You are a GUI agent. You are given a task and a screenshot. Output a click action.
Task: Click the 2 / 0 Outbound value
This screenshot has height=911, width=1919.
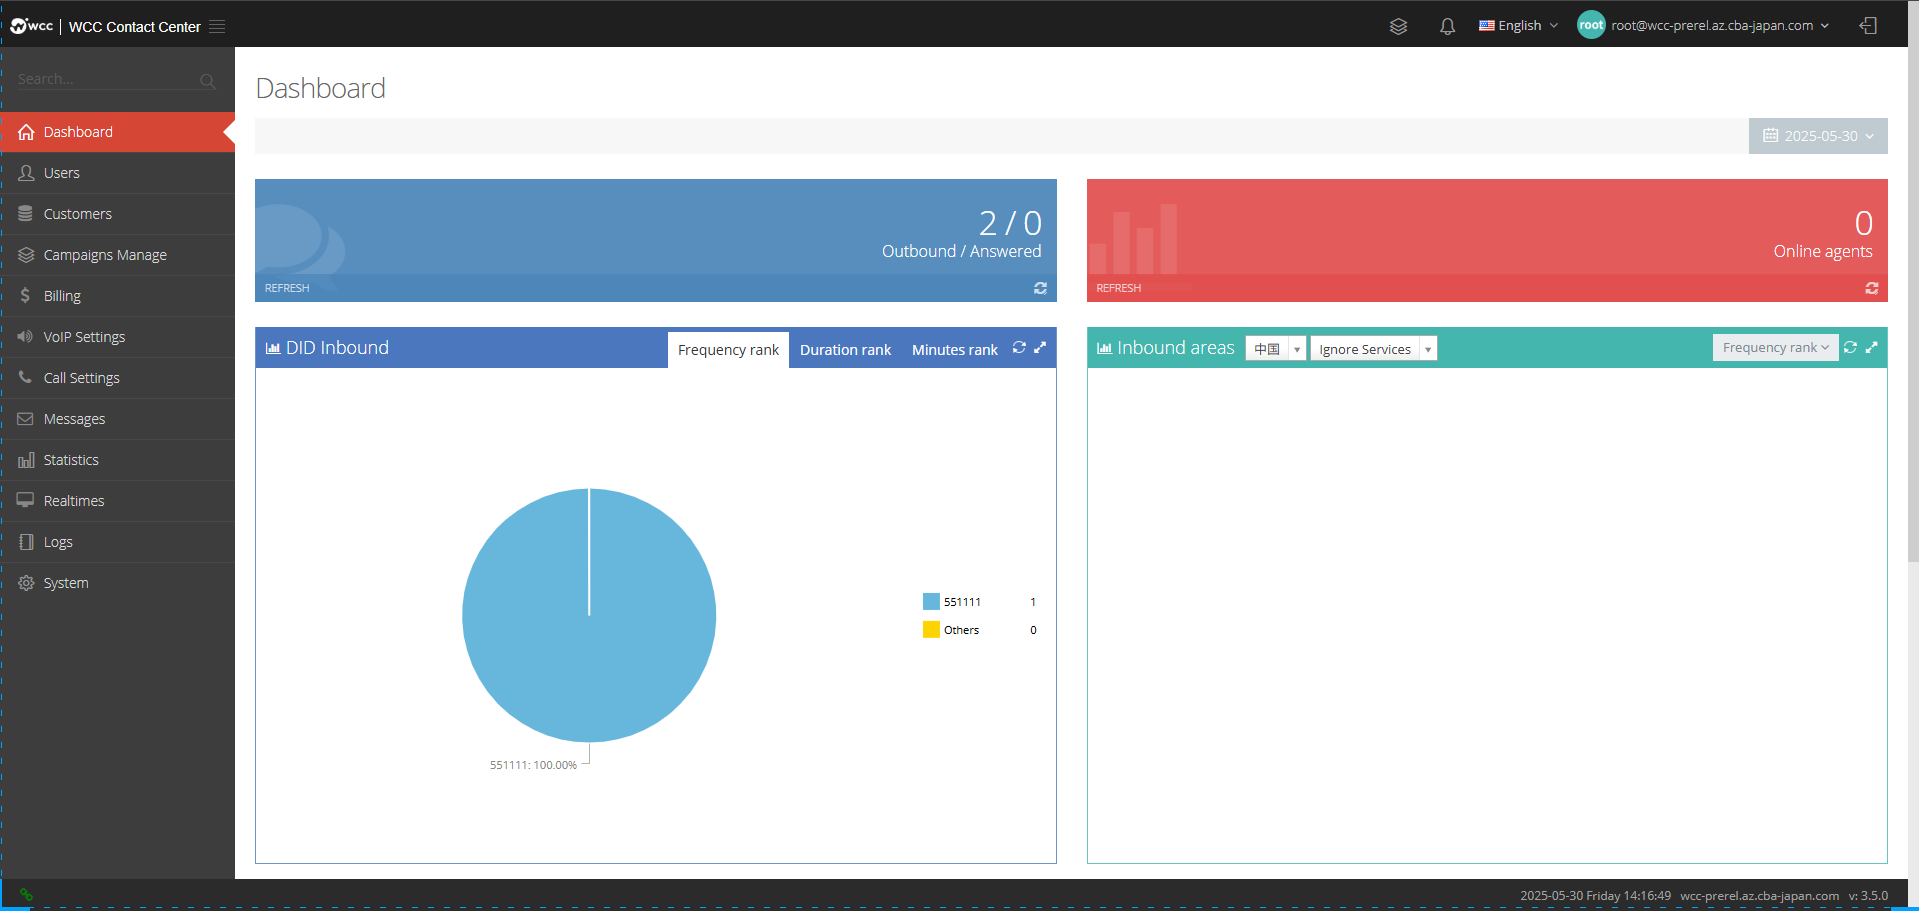(x=1010, y=223)
